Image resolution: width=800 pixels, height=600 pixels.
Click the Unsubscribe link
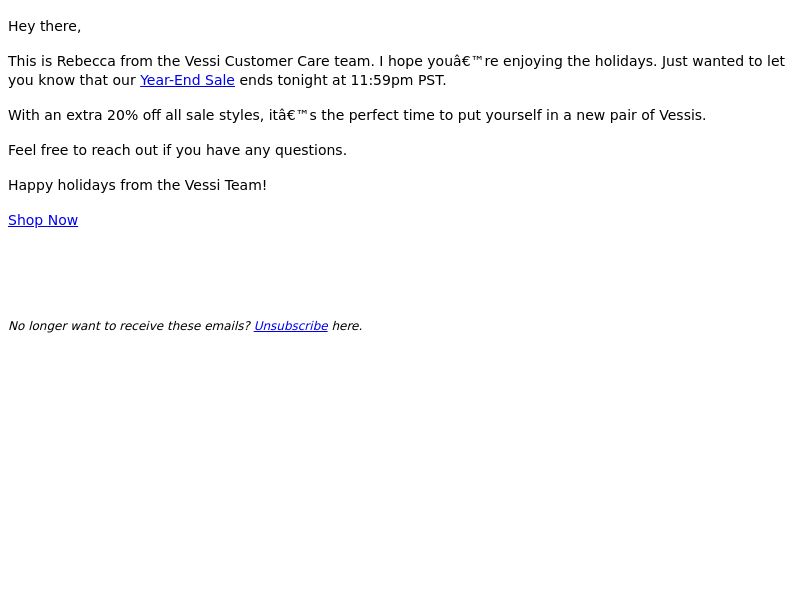pyautogui.click(x=291, y=326)
